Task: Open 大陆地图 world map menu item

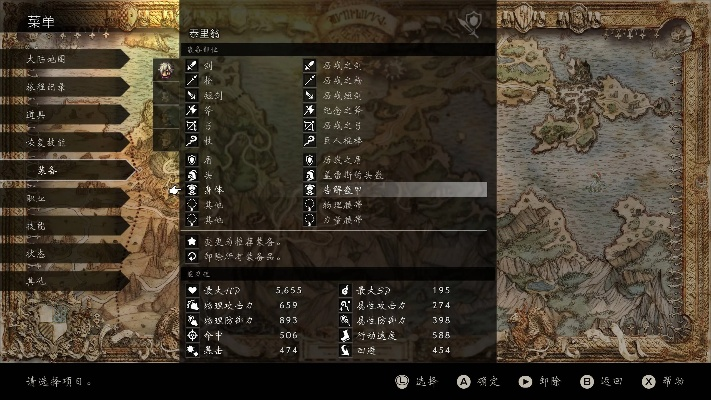Action: 65,59
